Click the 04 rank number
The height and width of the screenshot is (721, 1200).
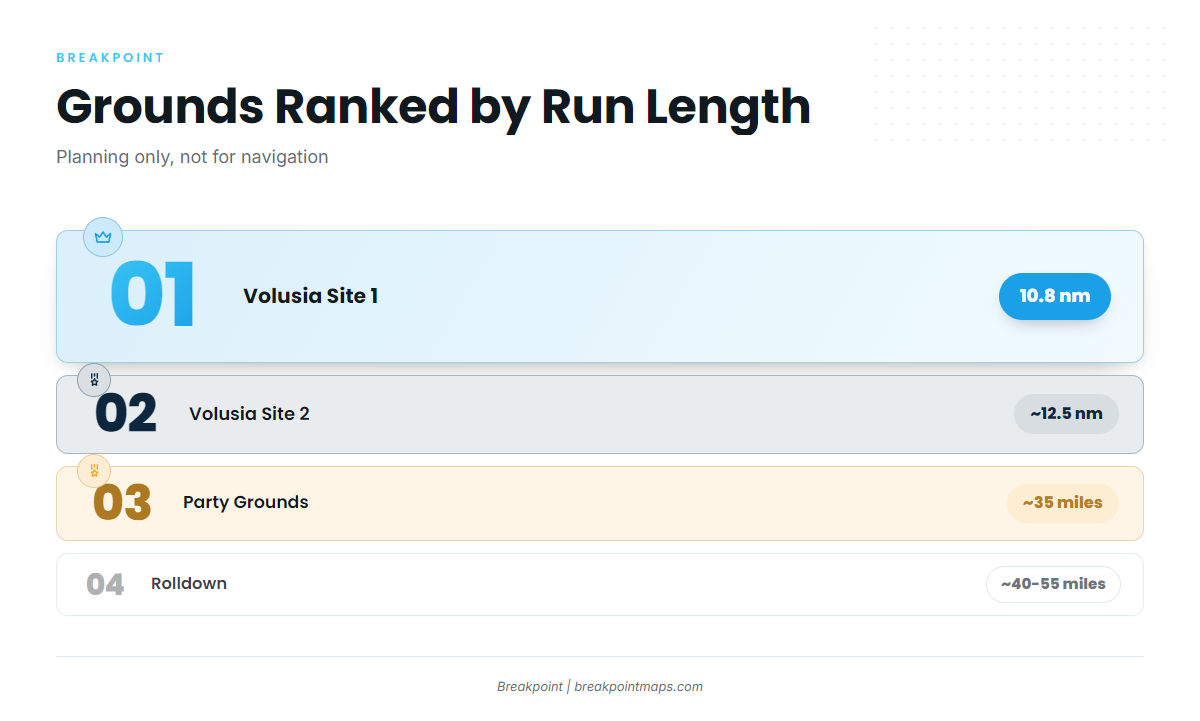coord(105,584)
